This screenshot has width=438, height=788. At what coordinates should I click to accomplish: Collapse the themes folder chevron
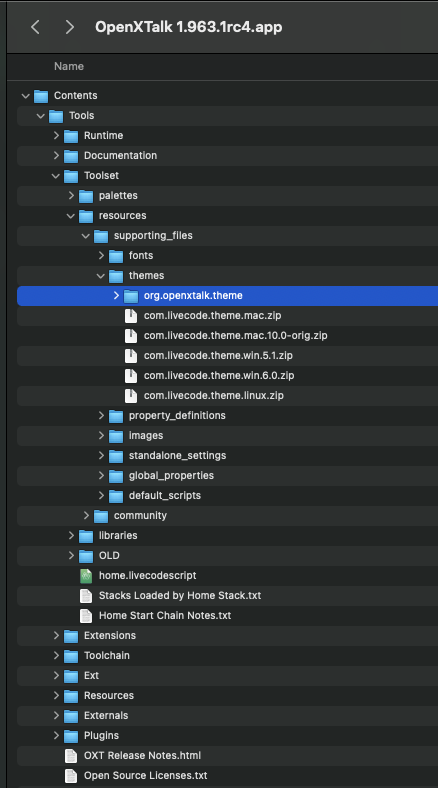[101, 275]
